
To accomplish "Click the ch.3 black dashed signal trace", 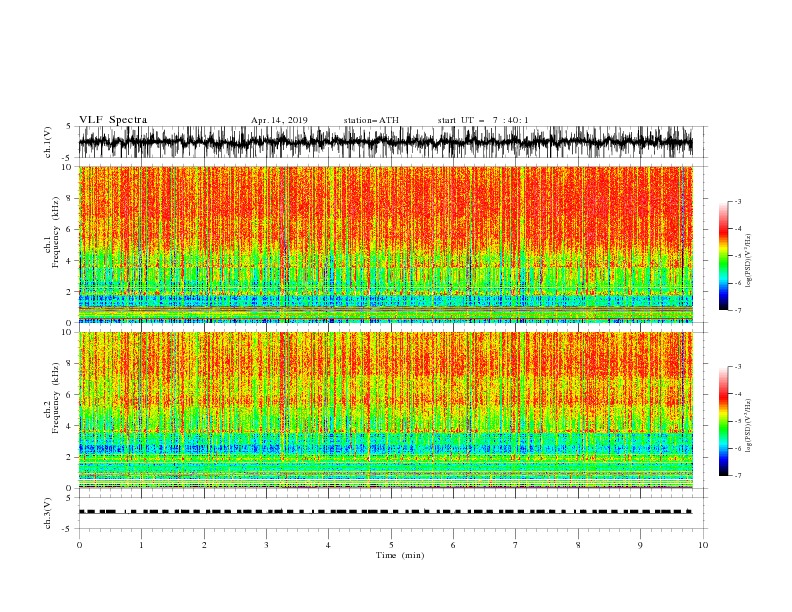I will click(385, 512).
